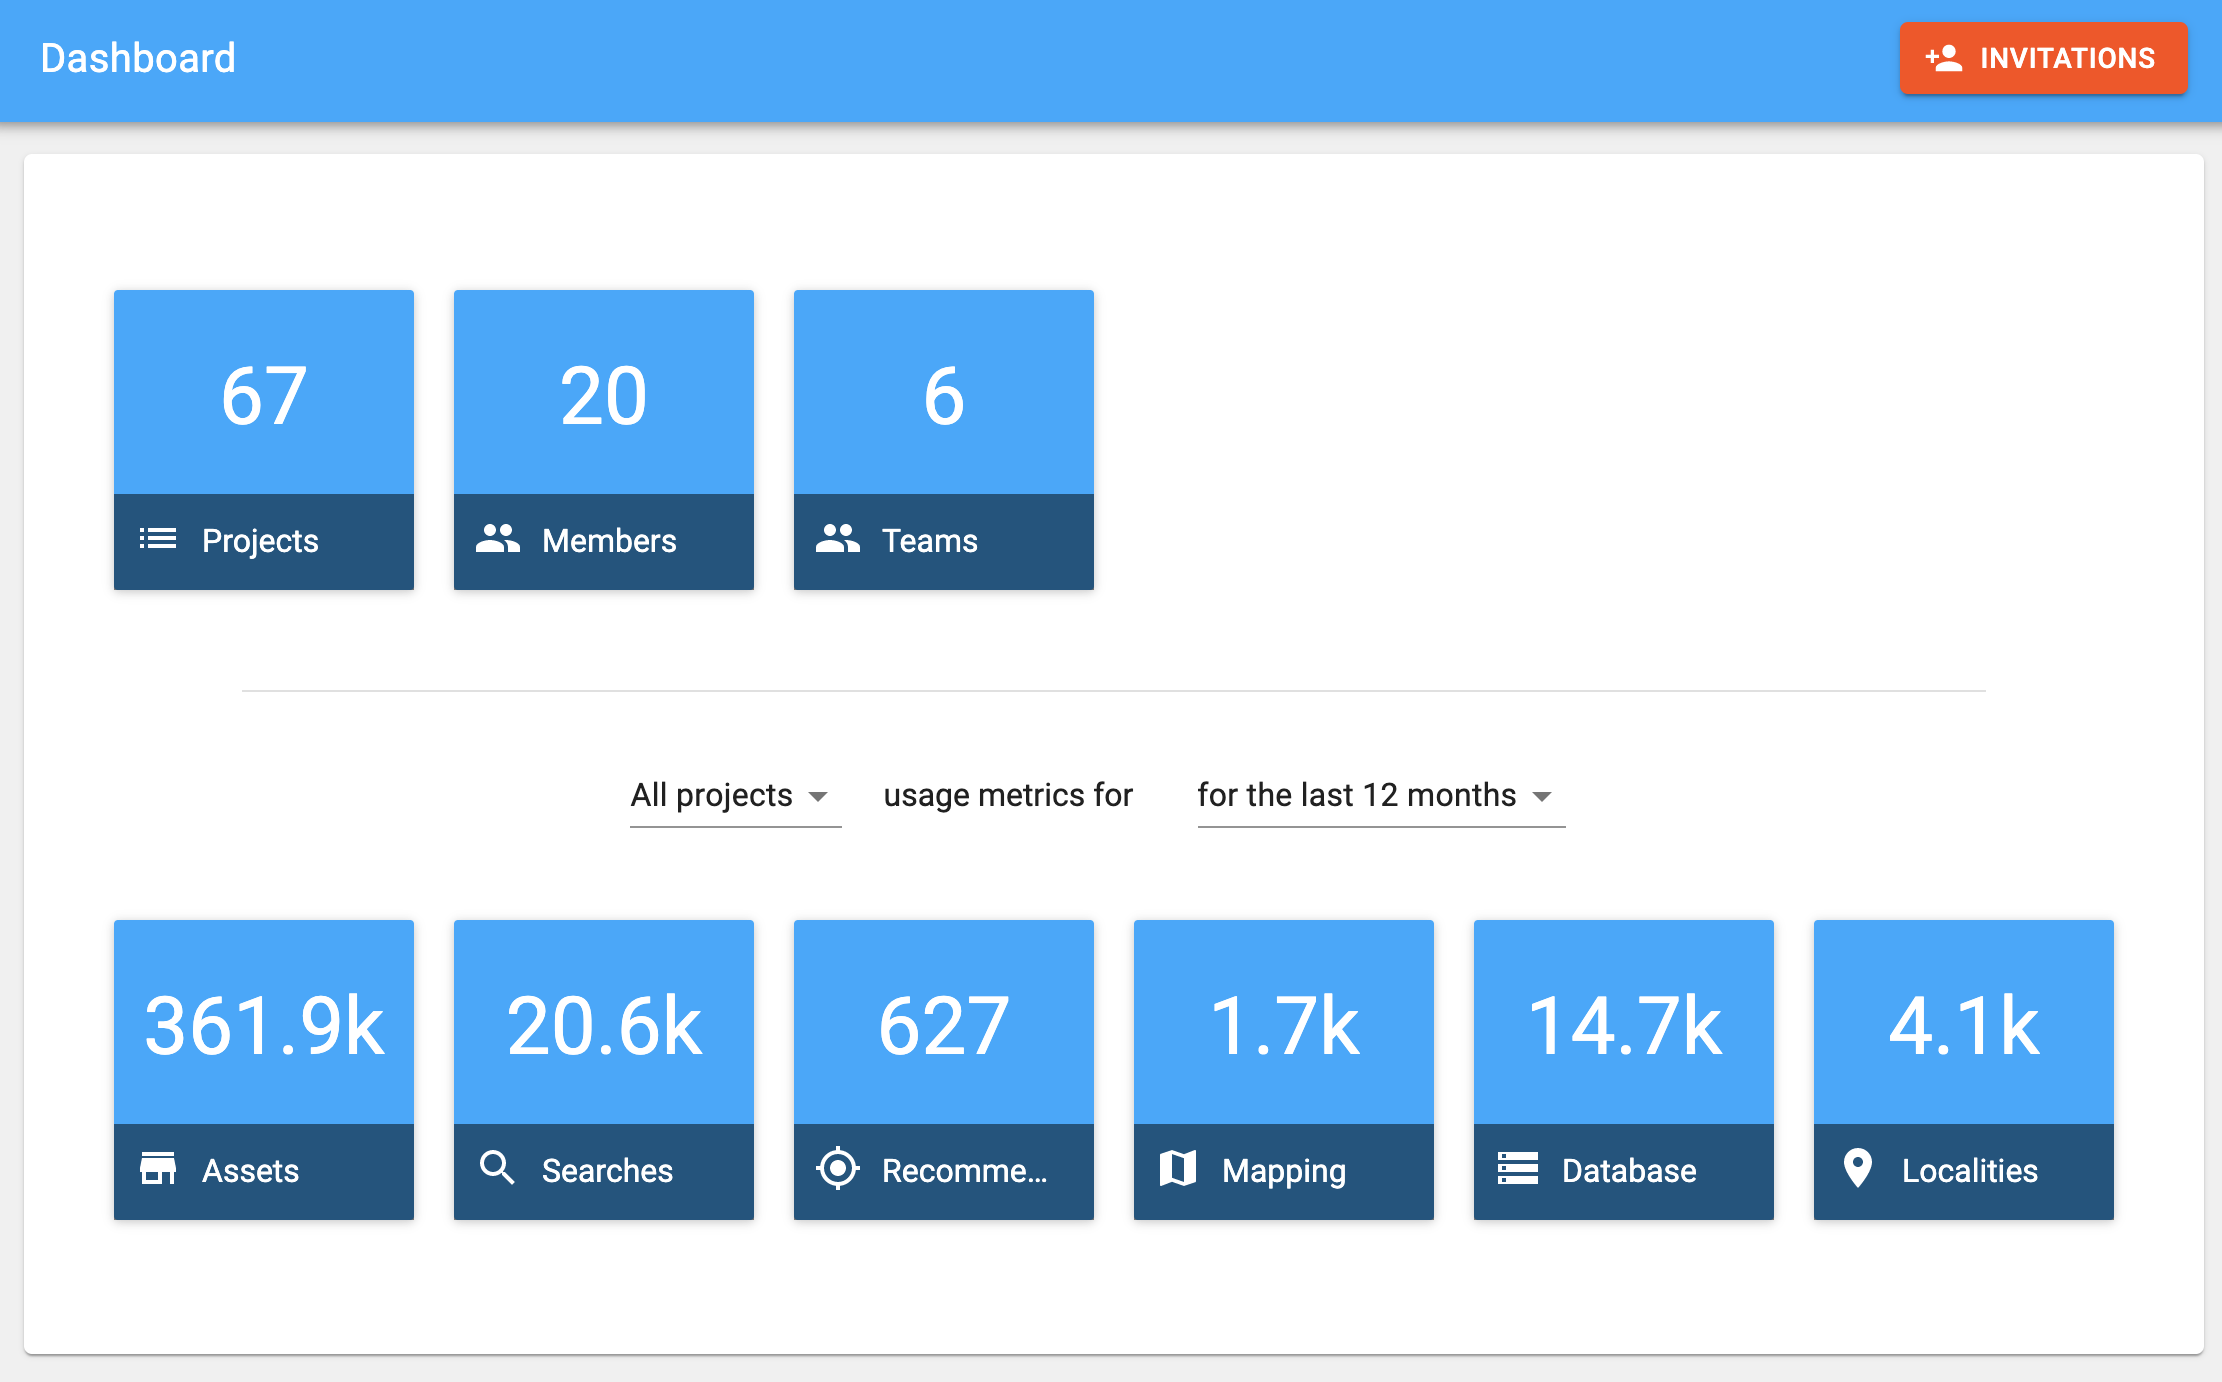Screen dimensions: 2222x1382
Task: Click the Projects list icon
Action: click(x=158, y=540)
